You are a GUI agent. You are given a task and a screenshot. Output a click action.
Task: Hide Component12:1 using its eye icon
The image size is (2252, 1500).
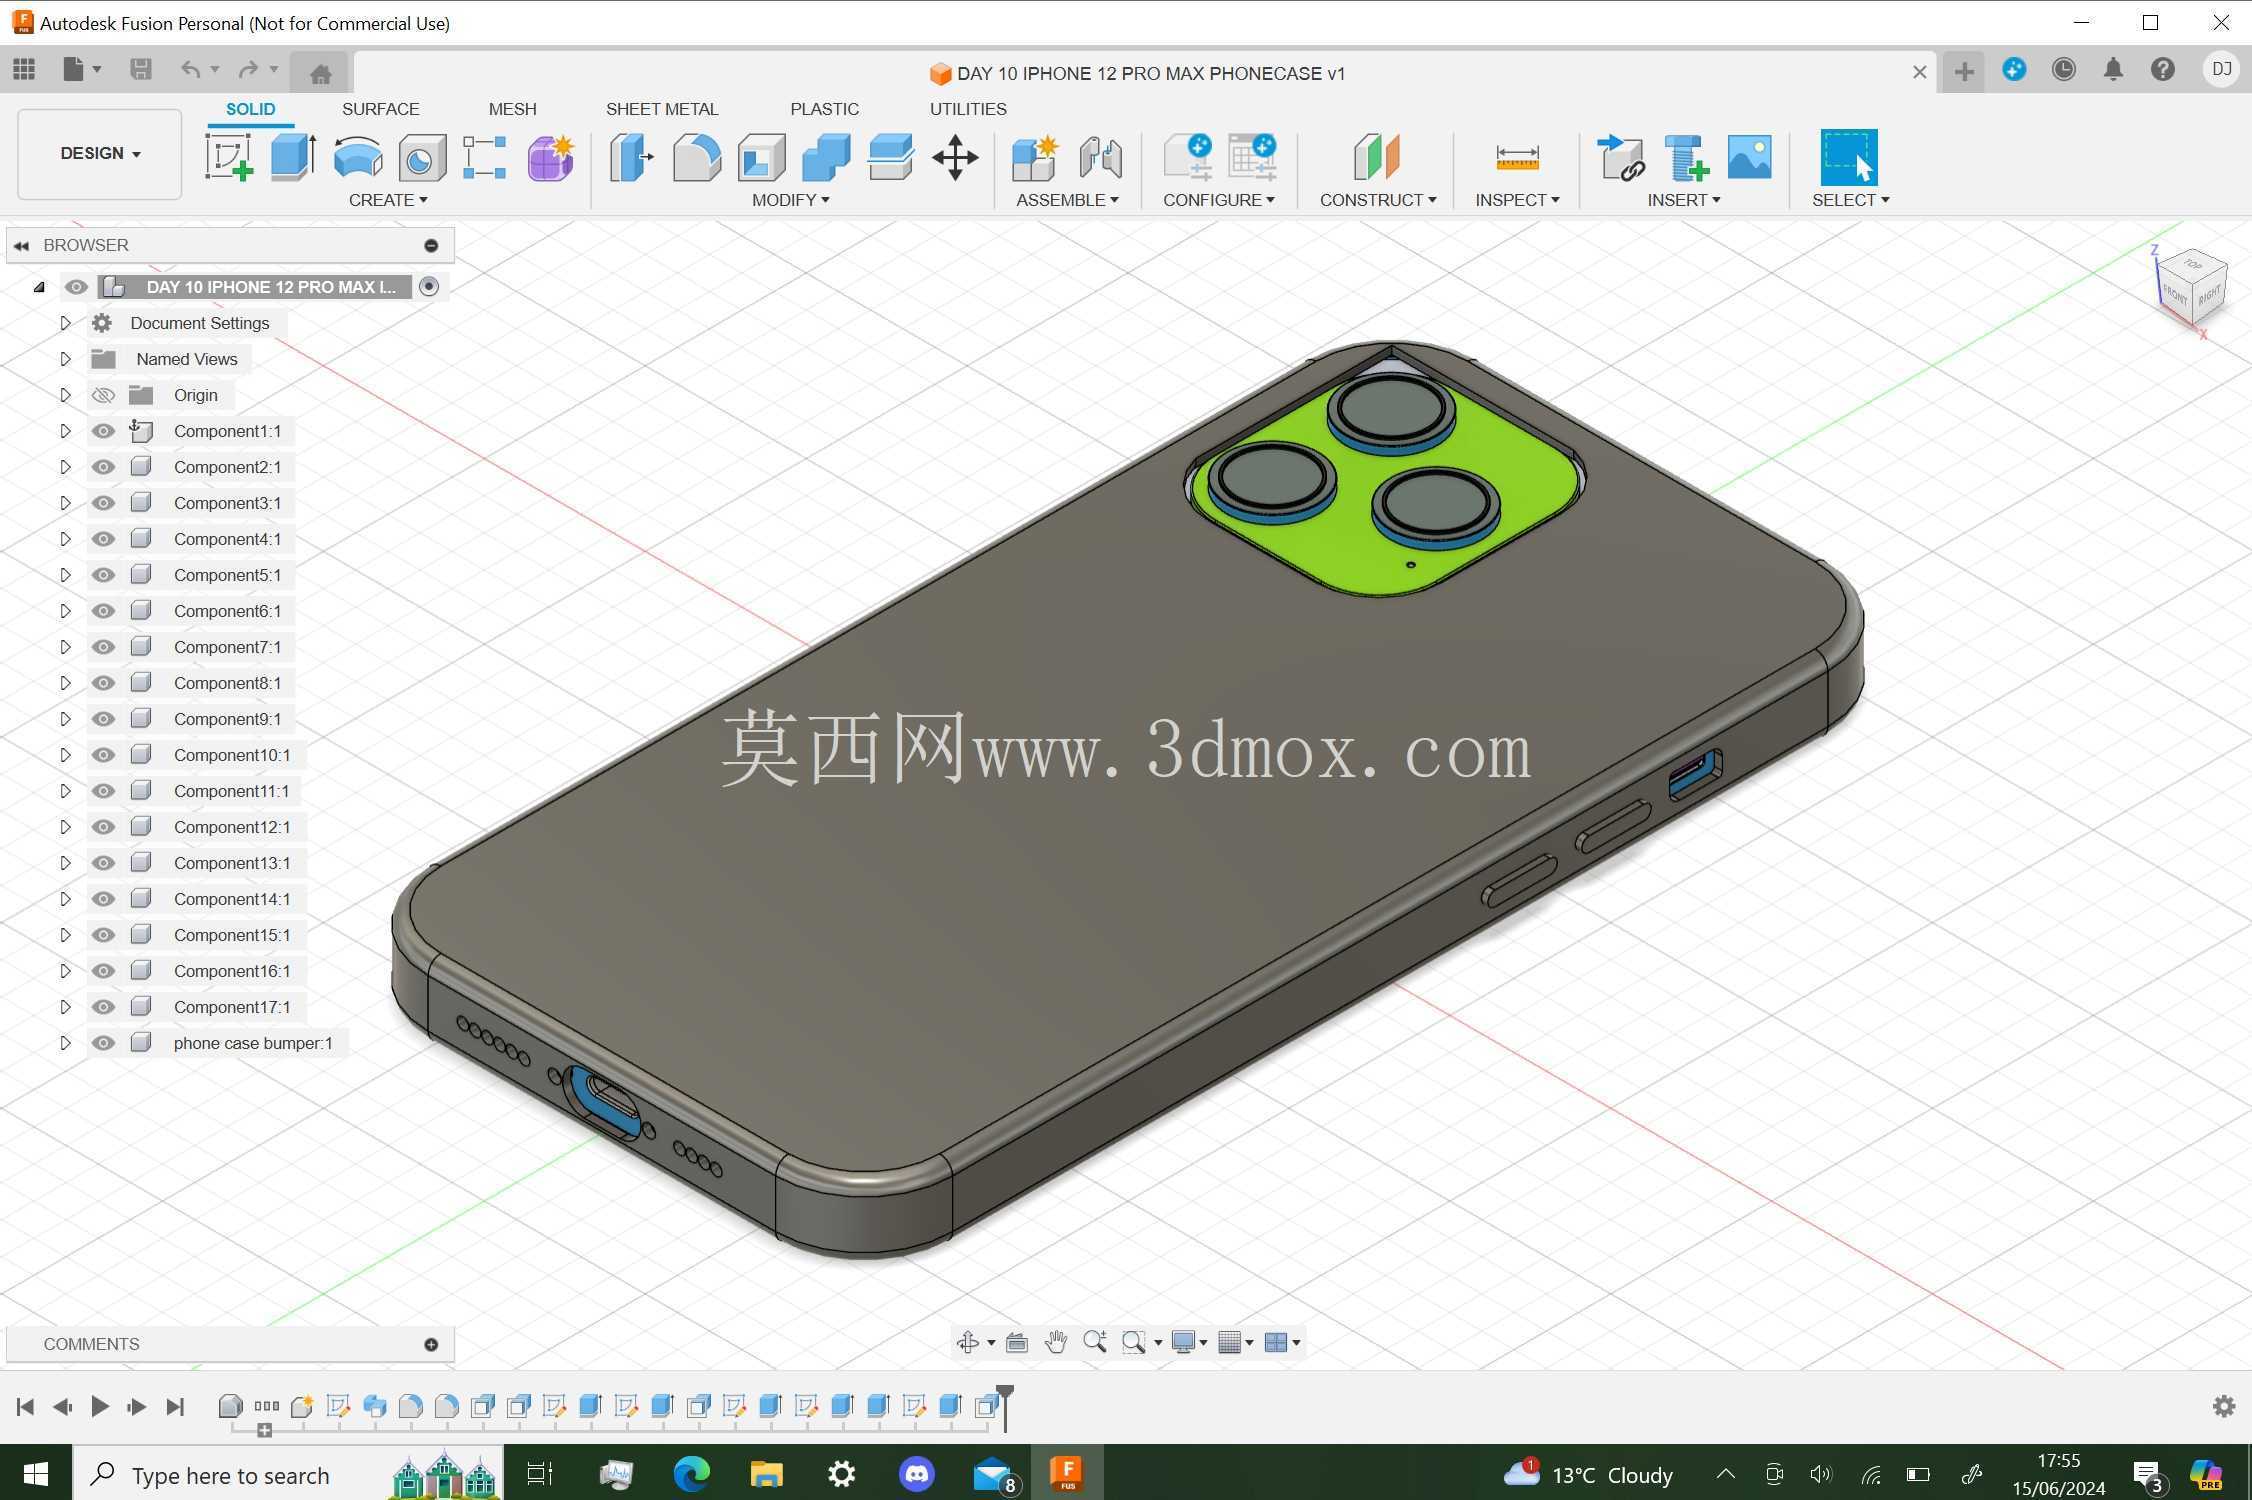(x=103, y=827)
